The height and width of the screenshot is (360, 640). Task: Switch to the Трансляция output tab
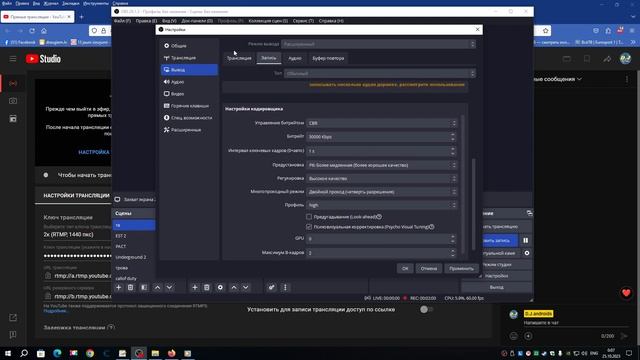[239, 58]
